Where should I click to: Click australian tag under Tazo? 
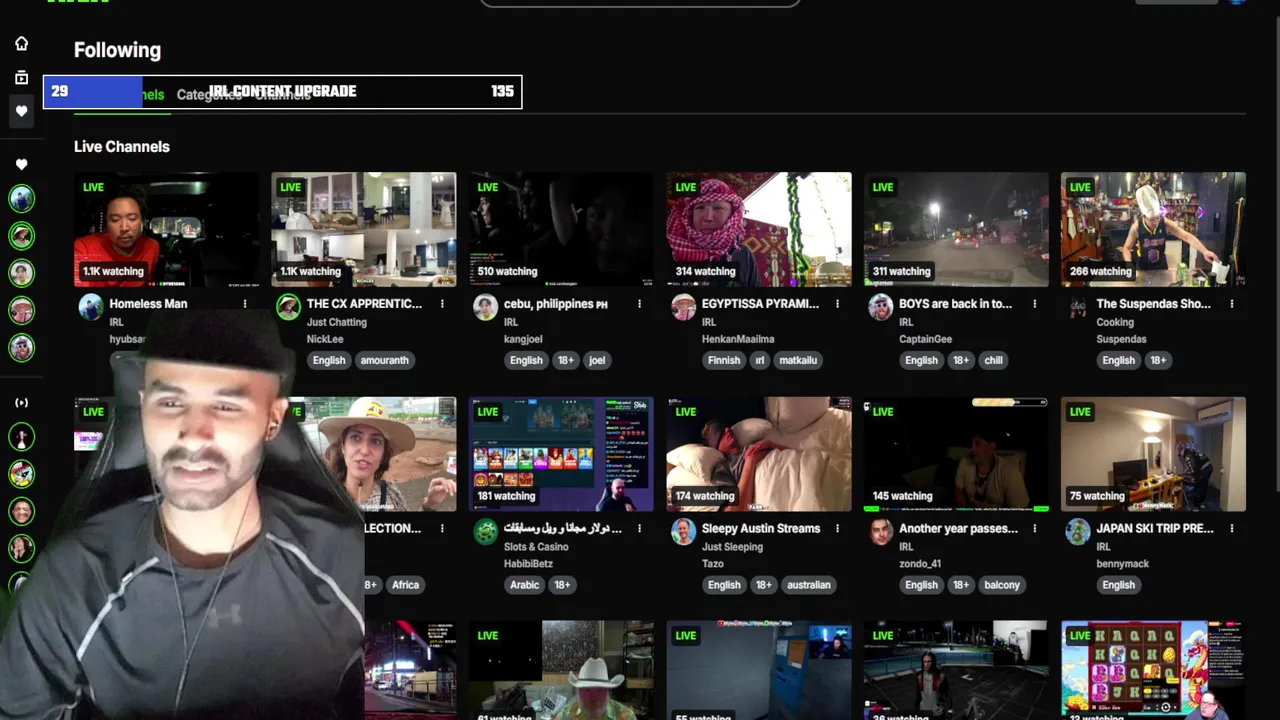(809, 585)
